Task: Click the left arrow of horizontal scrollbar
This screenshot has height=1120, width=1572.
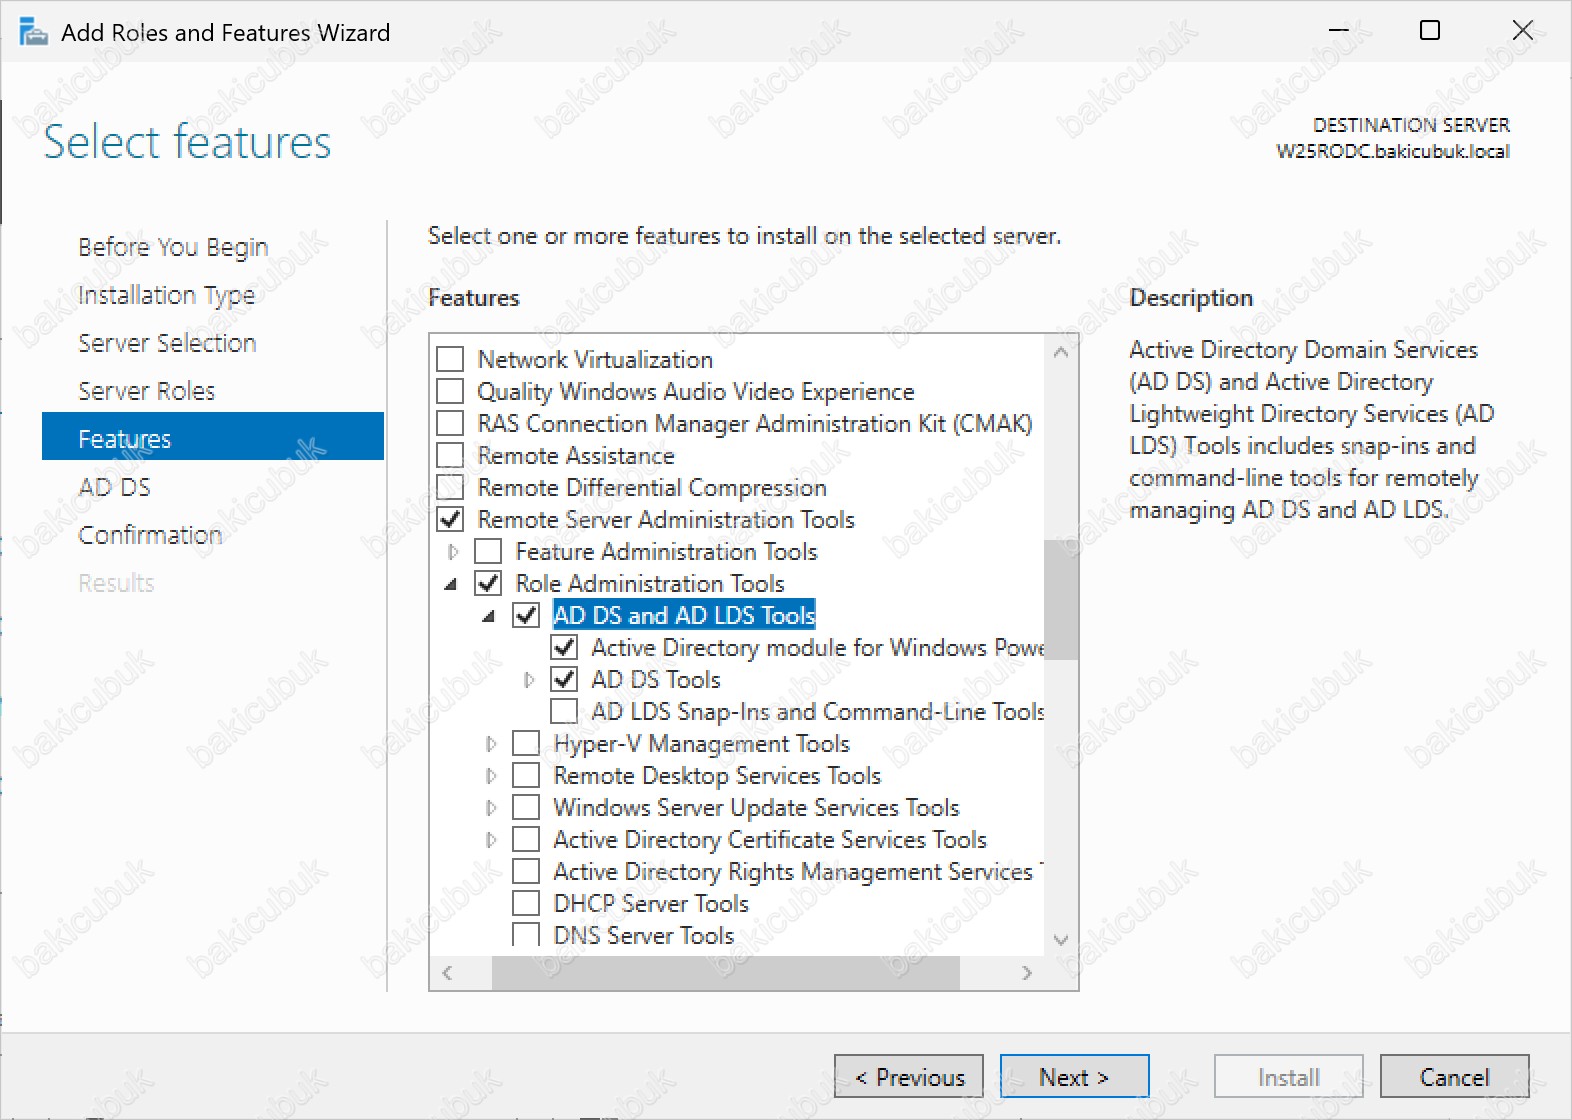Action: 447,973
